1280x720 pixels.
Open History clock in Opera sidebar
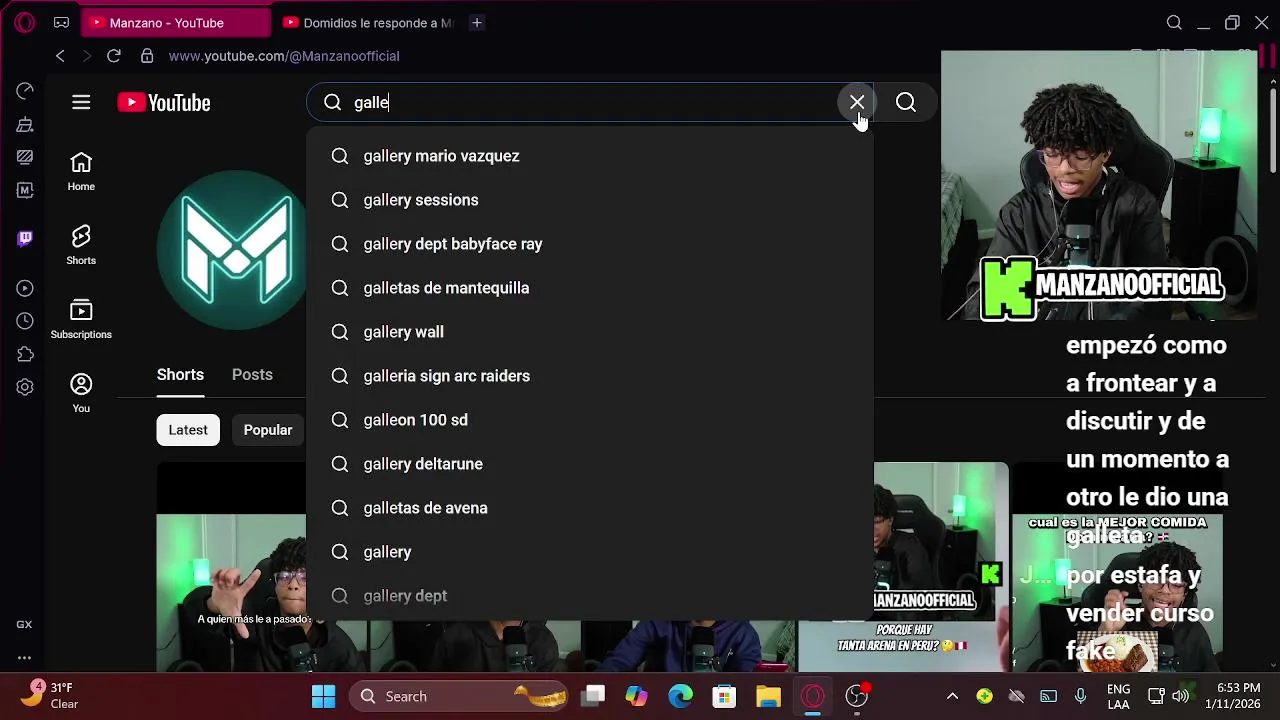tap(25, 321)
